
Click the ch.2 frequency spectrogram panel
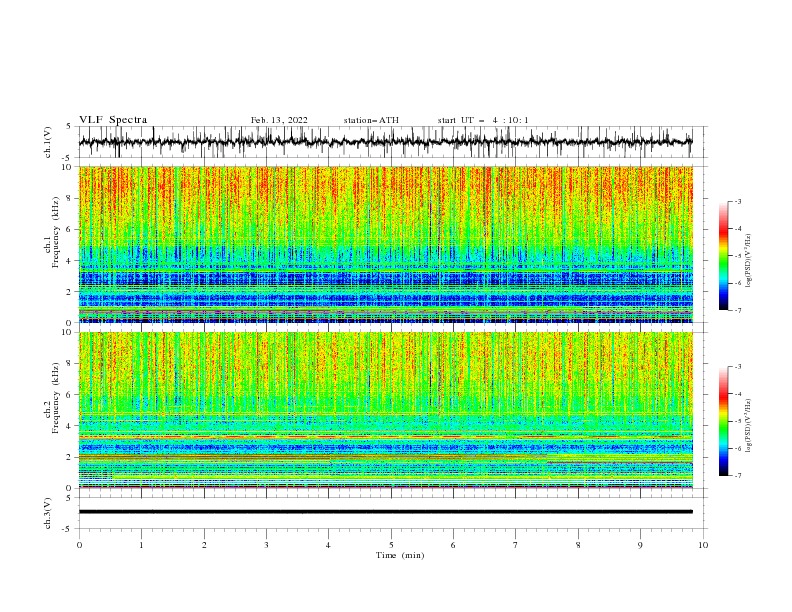tap(385, 410)
